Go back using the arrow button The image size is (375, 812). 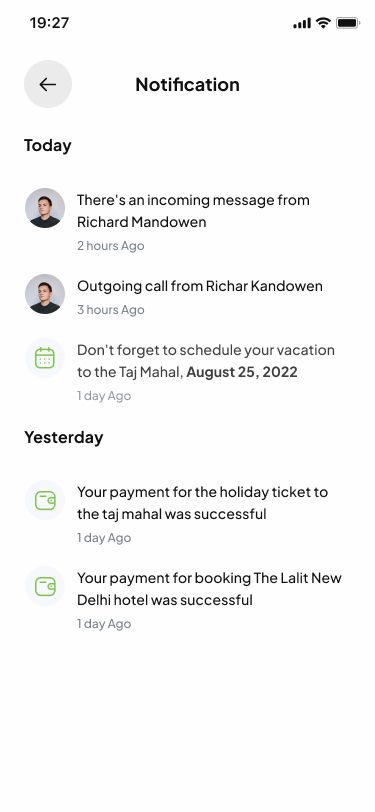[48, 84]
